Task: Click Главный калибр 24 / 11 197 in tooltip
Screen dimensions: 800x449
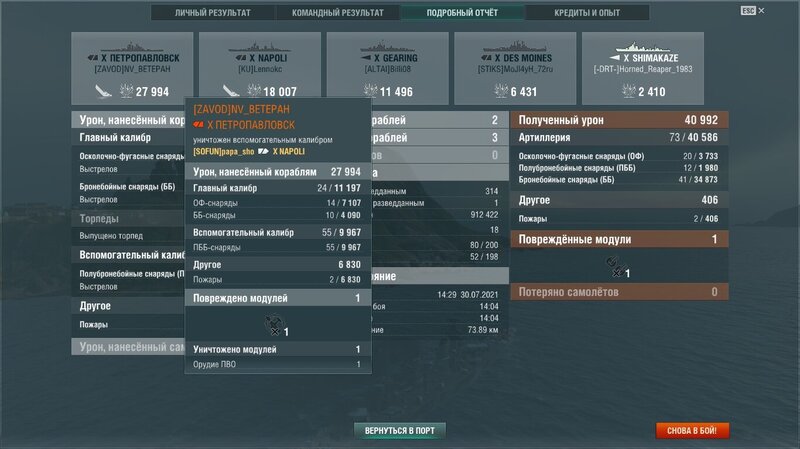Action: 278,188
